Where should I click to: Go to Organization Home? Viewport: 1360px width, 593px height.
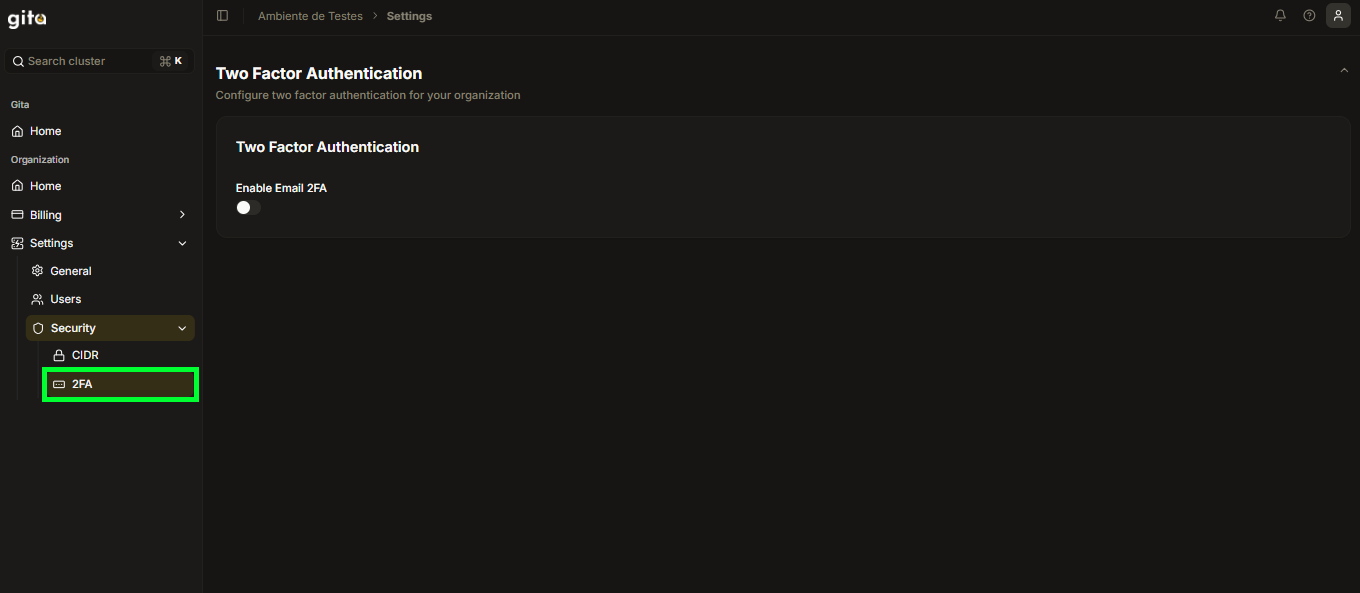(45, 186)
